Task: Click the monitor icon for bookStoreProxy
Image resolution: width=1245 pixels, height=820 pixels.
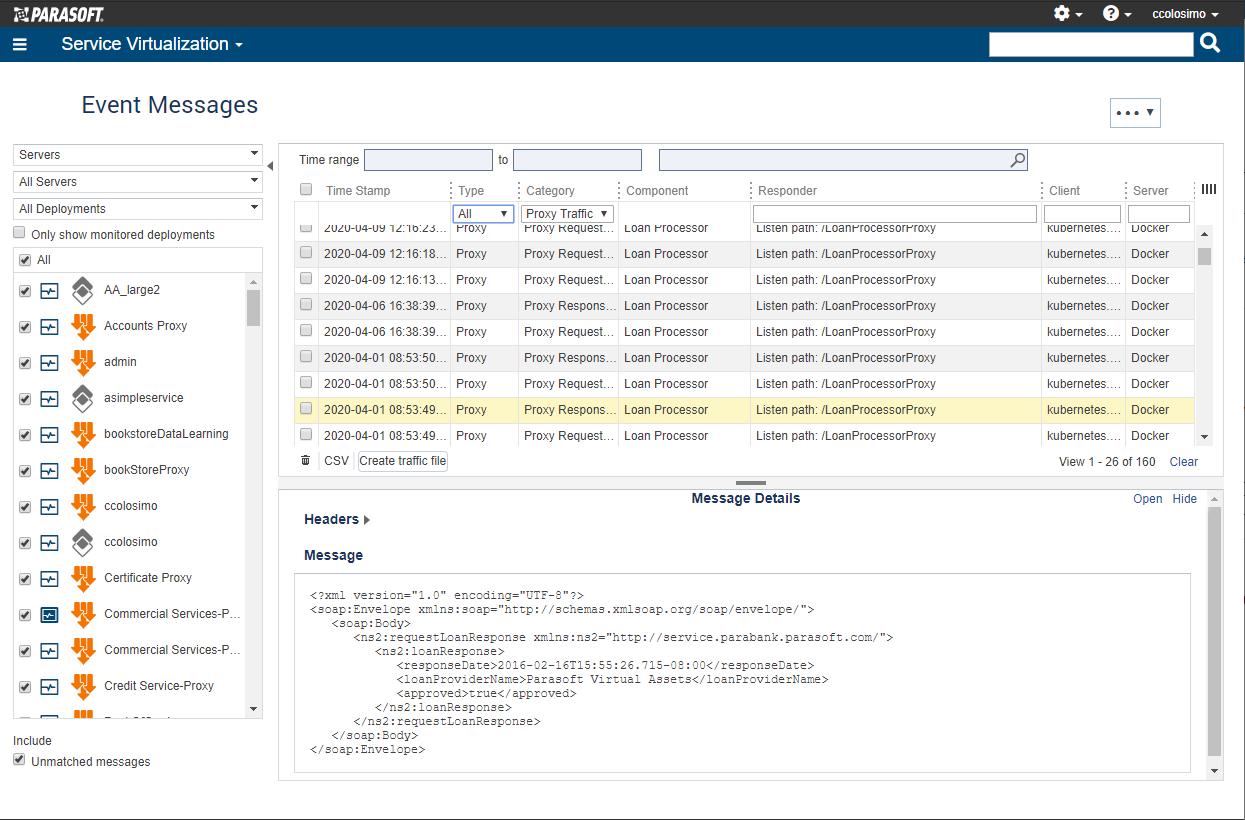Action: click(x=49, y=471)
